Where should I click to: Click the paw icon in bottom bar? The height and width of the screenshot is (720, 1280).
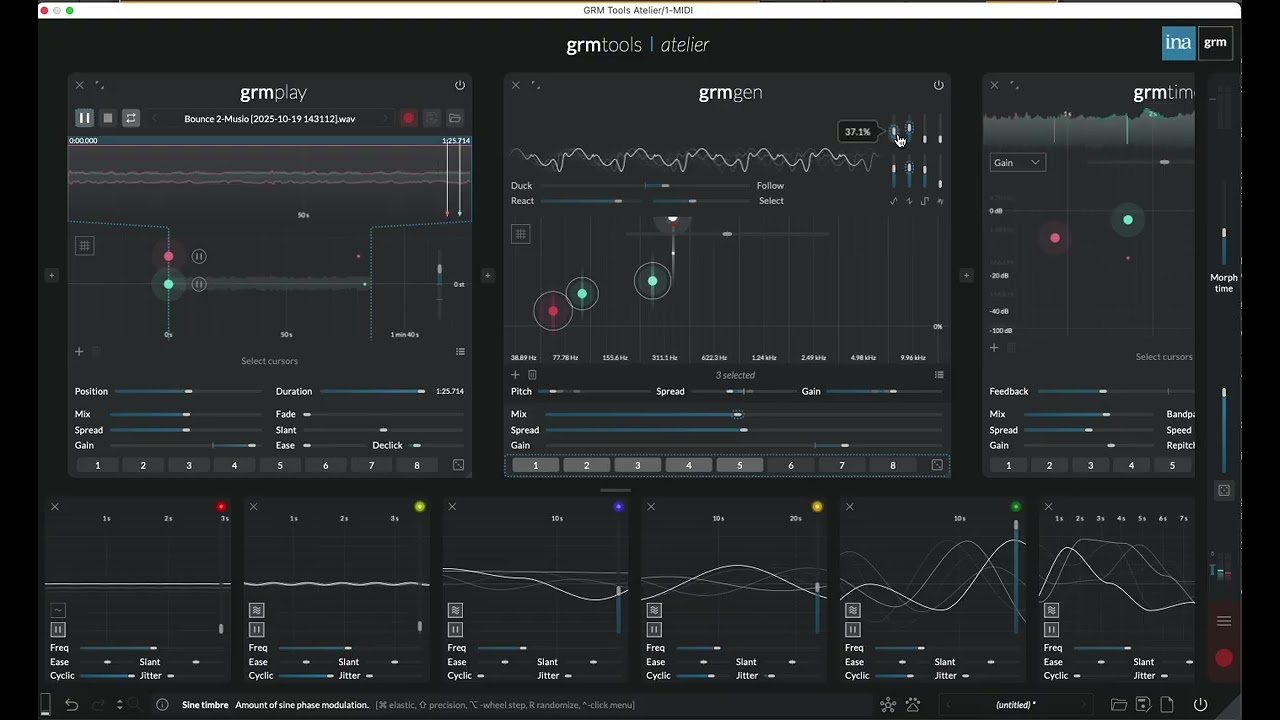[x=913, y=705]
